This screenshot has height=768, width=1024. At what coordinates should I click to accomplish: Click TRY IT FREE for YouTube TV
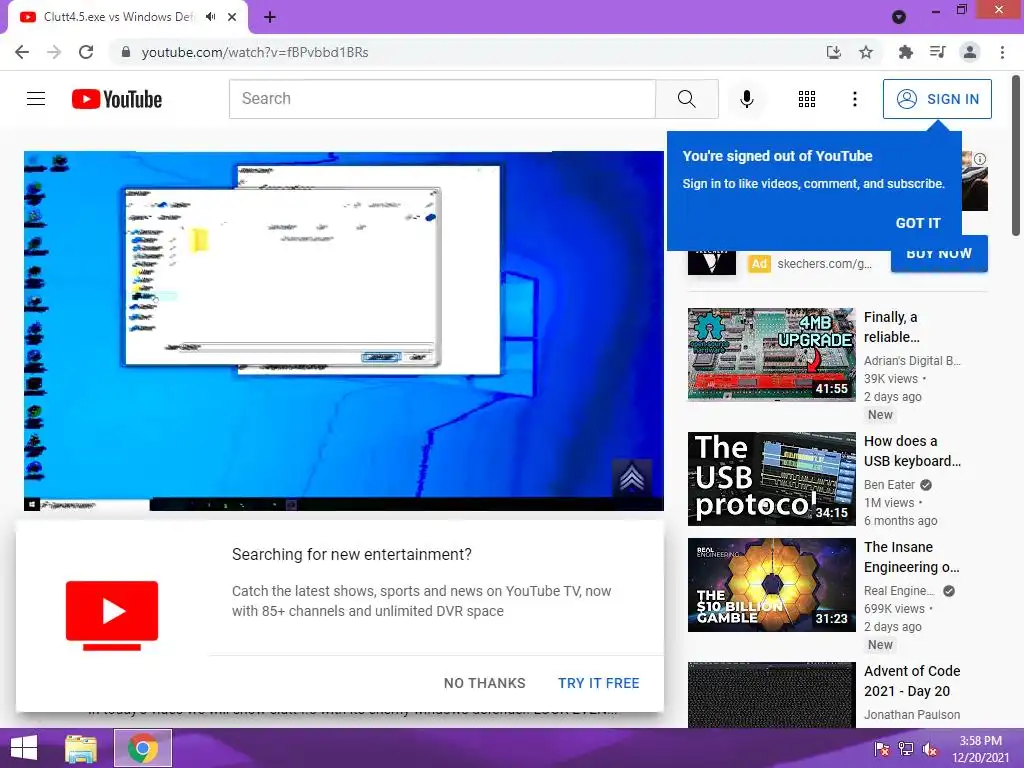598,683
